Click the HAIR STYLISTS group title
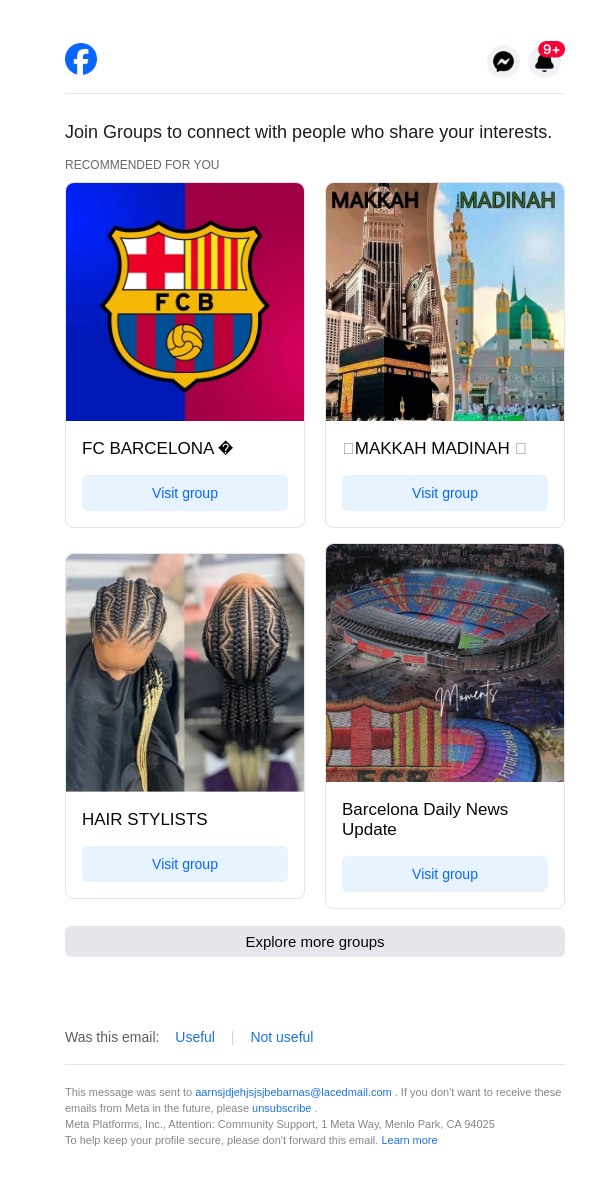Image resolution: width=600 pixels, height=1186 pixels. click(145, 820)
